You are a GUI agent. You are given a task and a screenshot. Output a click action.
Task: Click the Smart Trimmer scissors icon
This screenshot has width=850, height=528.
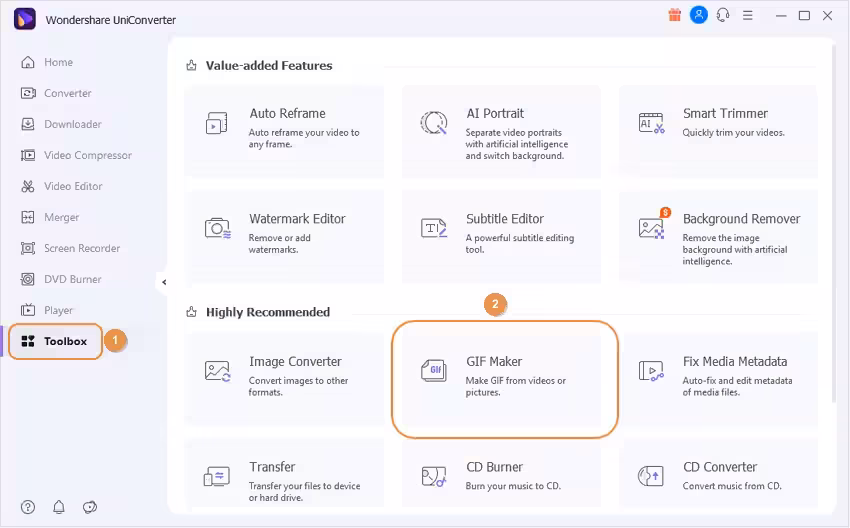click(x=651, y=123)
